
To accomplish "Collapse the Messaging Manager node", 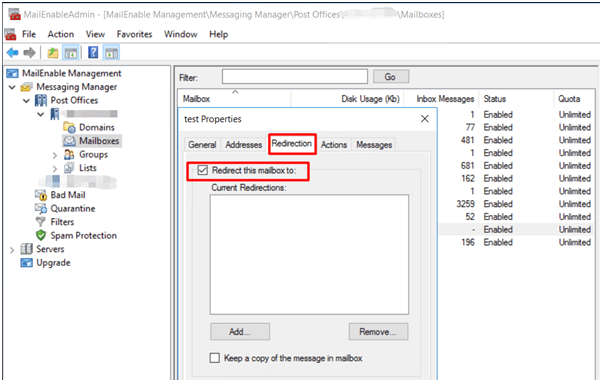I will (x=12, y=88).
